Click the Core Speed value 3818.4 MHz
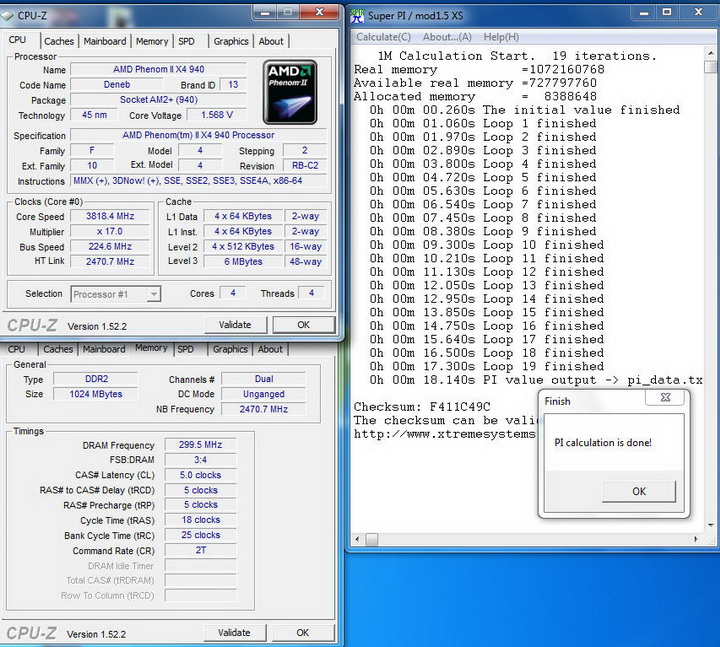This screenshot has height=647, width=720. [110, 216]
